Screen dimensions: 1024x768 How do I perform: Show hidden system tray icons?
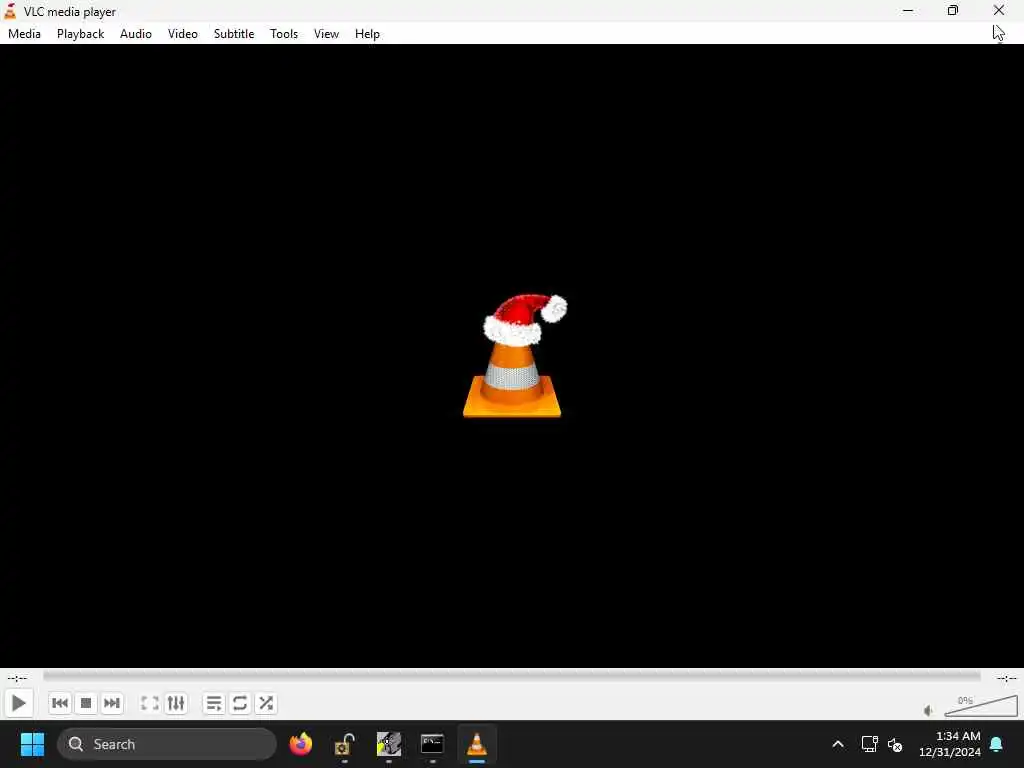click(x=838, y=744)
